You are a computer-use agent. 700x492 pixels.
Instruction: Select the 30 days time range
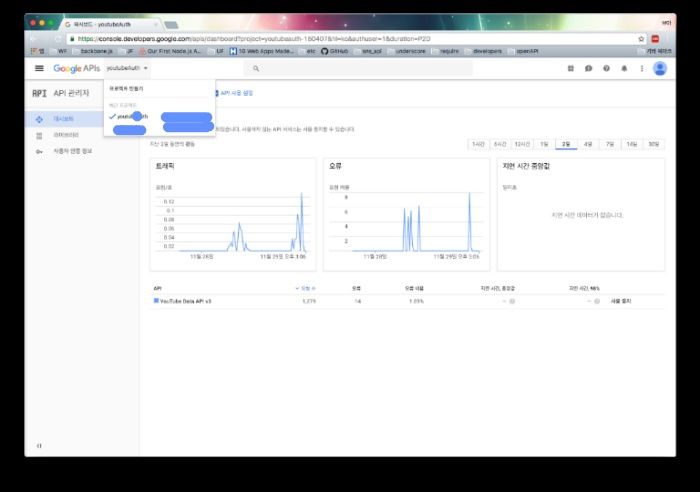click(x=654, y=144)
